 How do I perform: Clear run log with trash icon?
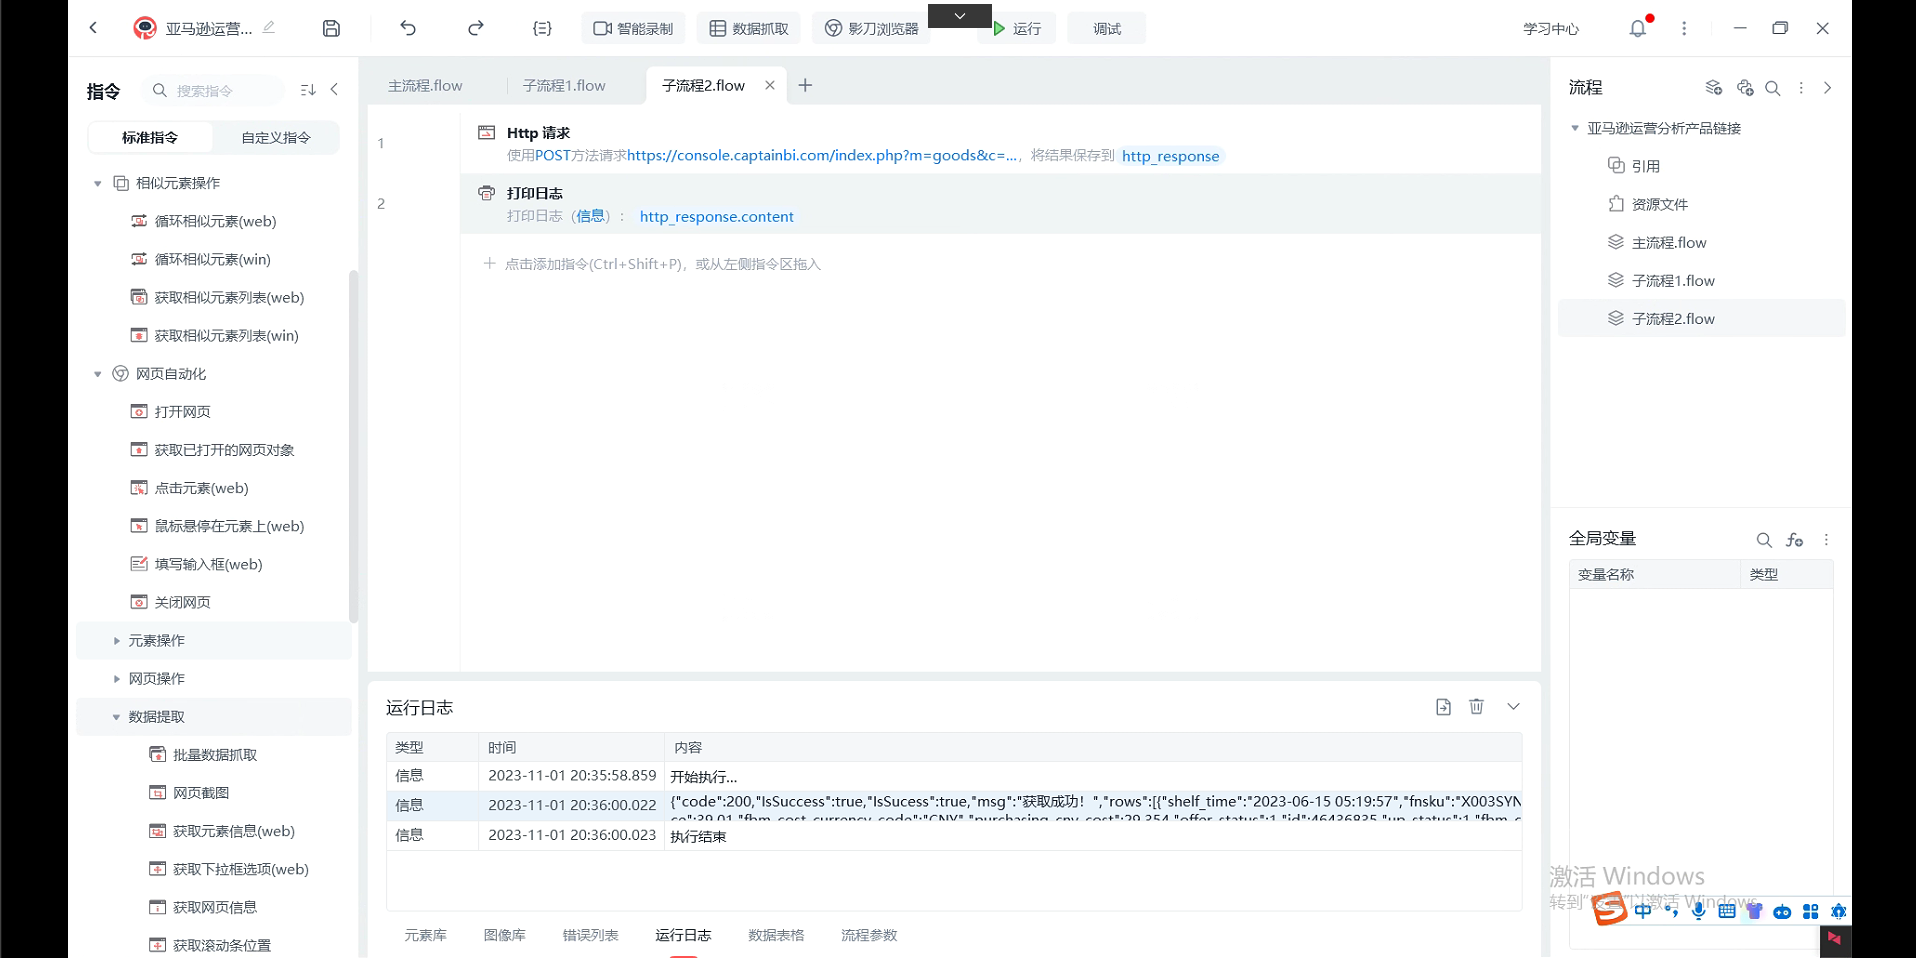[x=1476, y=707]
